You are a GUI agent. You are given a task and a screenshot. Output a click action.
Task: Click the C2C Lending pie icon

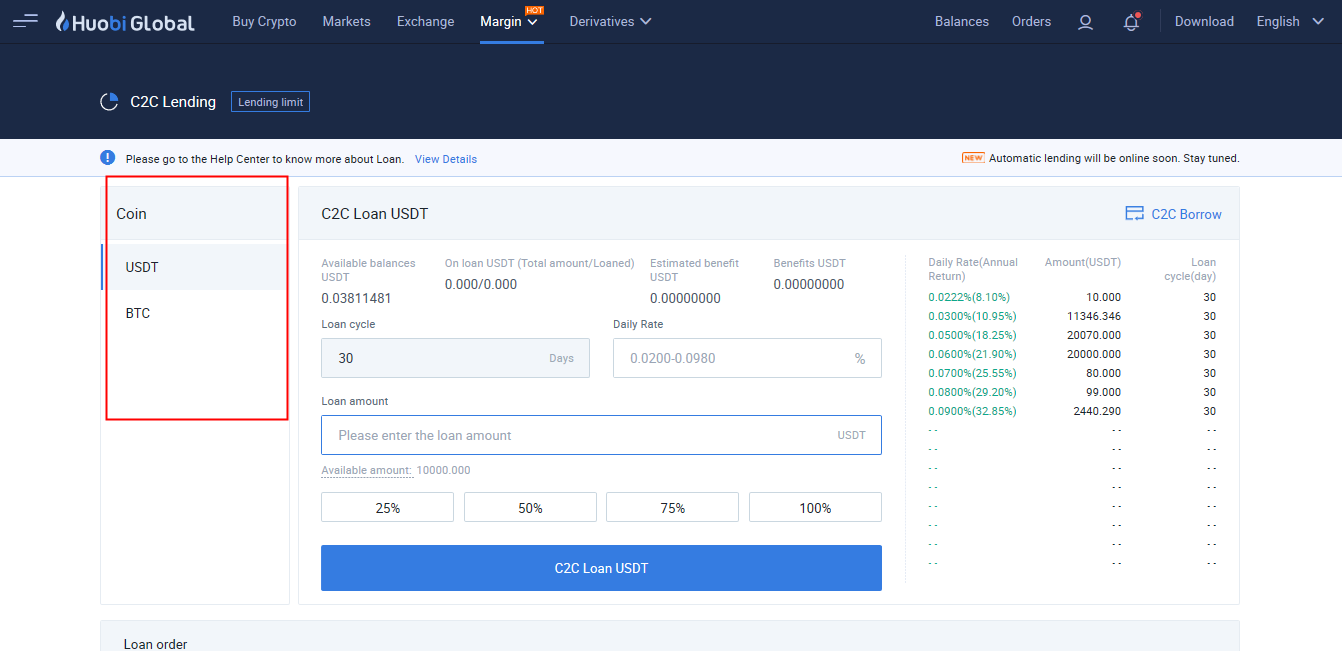point(110,102)
